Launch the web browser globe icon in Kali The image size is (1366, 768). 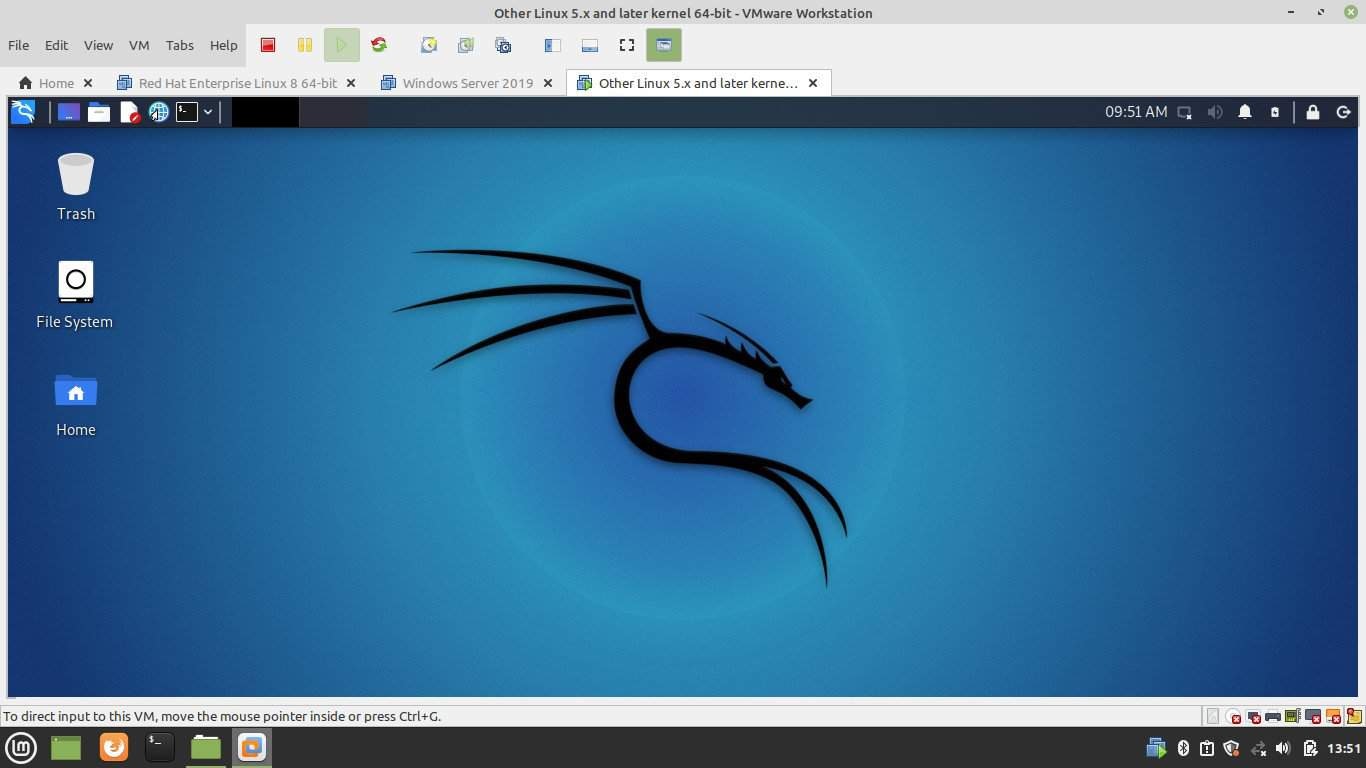pos(158,112)
